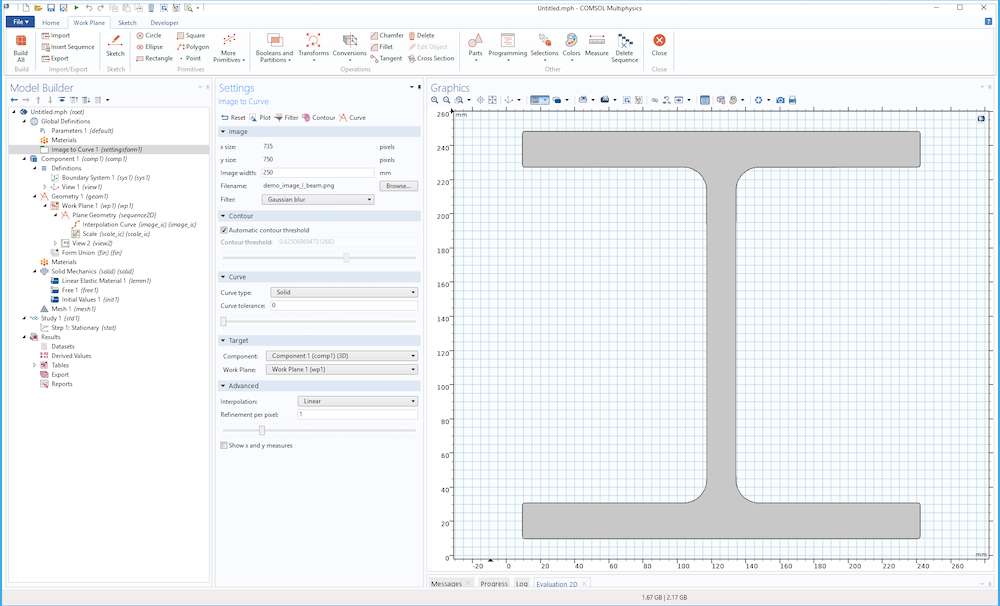Switch to the Developer tab
The image size is (1000, 606).
coord(164,22)
